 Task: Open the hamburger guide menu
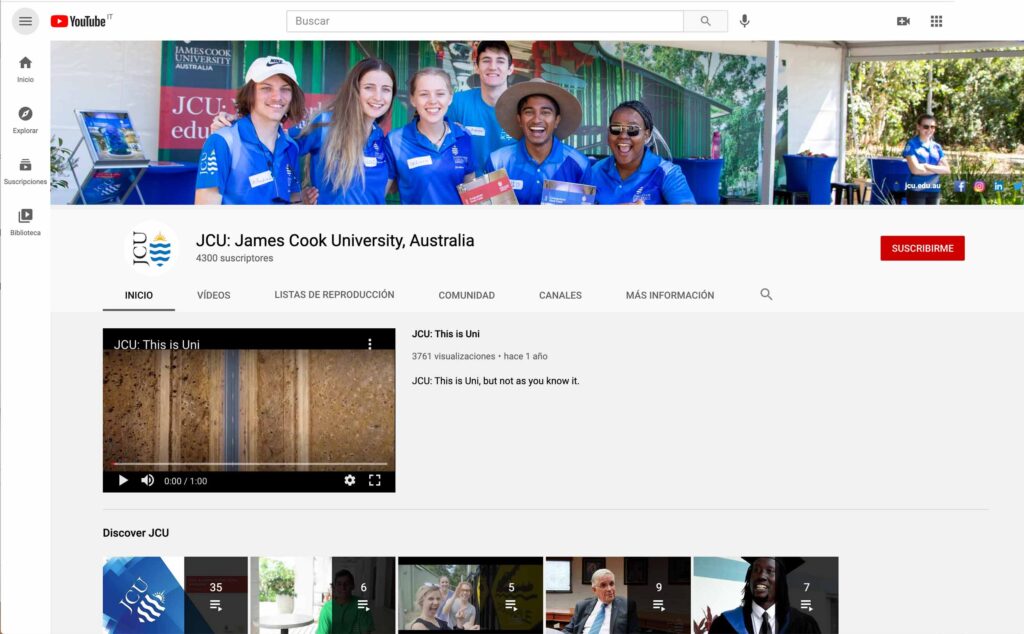(25, 22)
